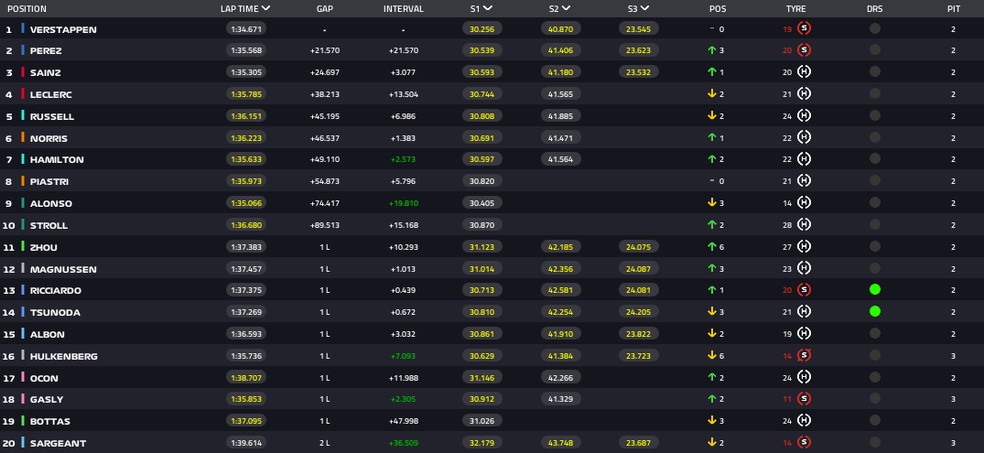Click Verstappen's grey DRS indicator
This screenshot has height=453, width=984.
click(875, 28)
